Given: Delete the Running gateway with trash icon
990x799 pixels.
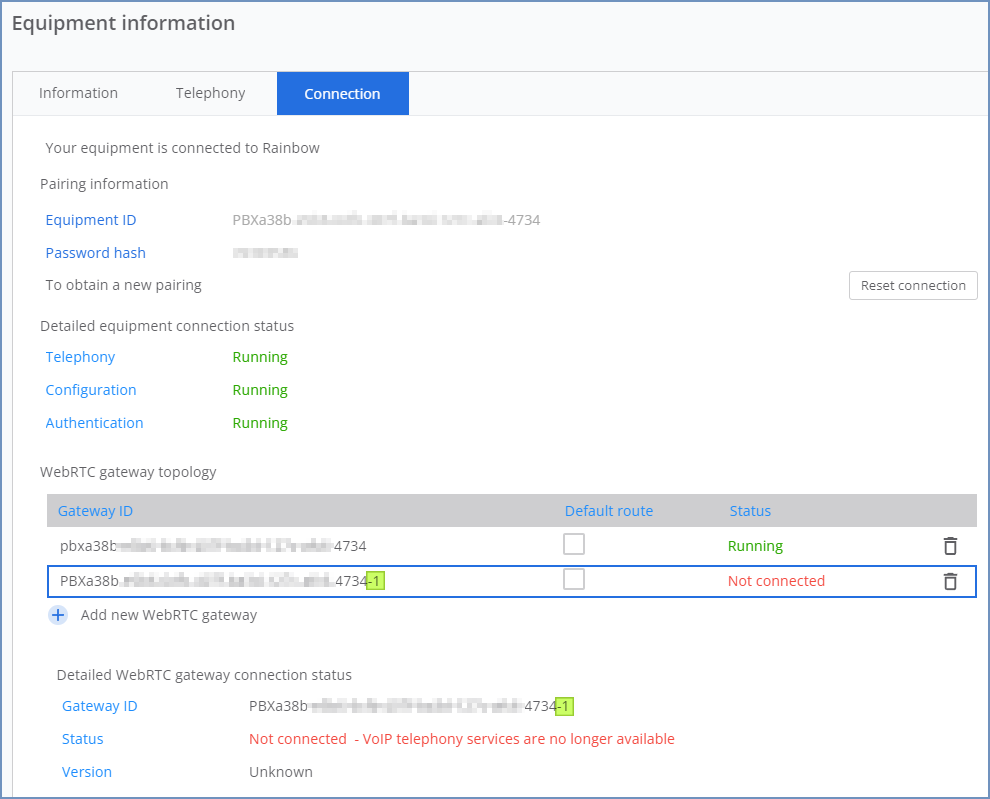Looking at the screenshot, I should point(950,546).
